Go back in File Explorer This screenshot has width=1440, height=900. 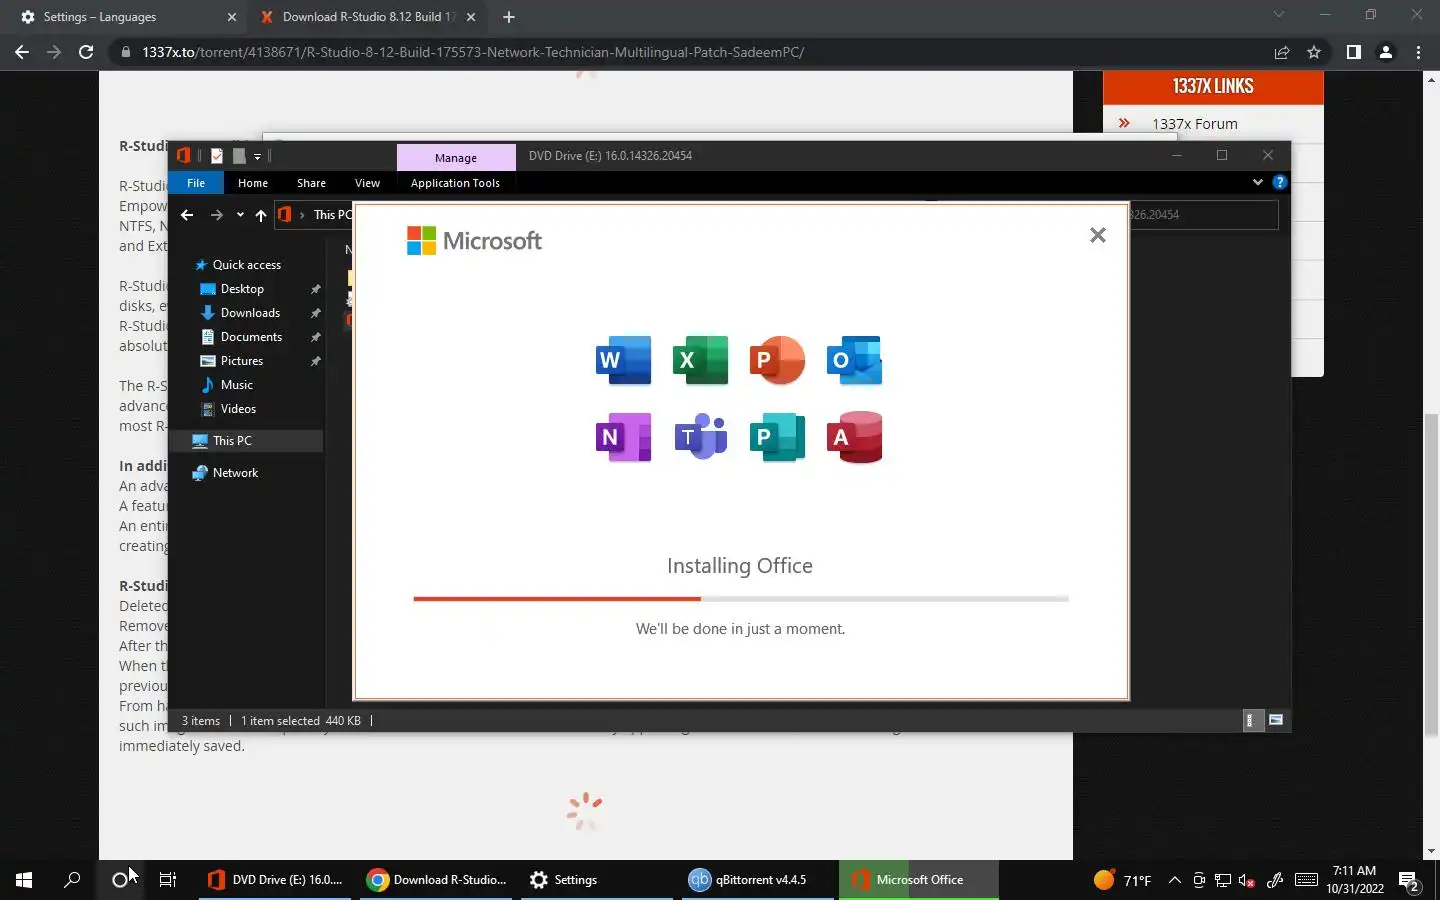pyautogui.click(x=187, y=215)
